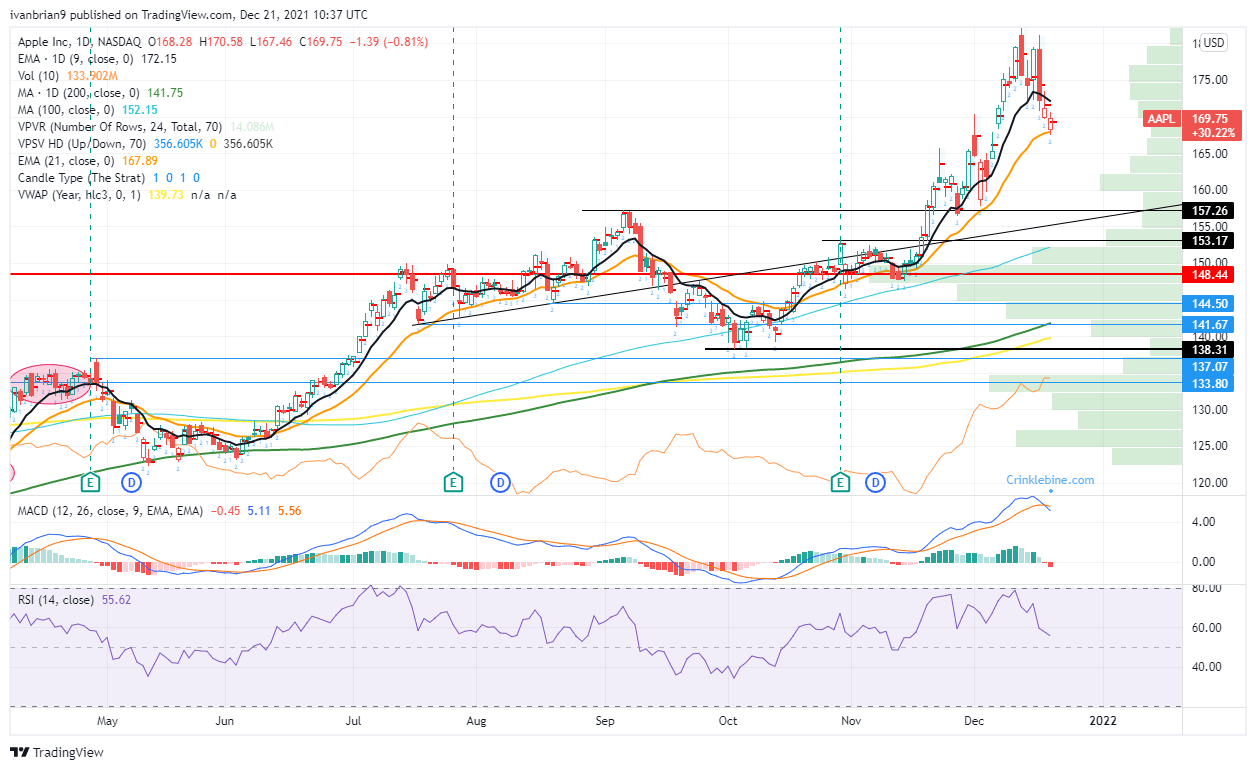The height and width of the screenshot is (770, 1256).
Task: Click the 2022 label on the time axis
Action: click(1103, 720)
